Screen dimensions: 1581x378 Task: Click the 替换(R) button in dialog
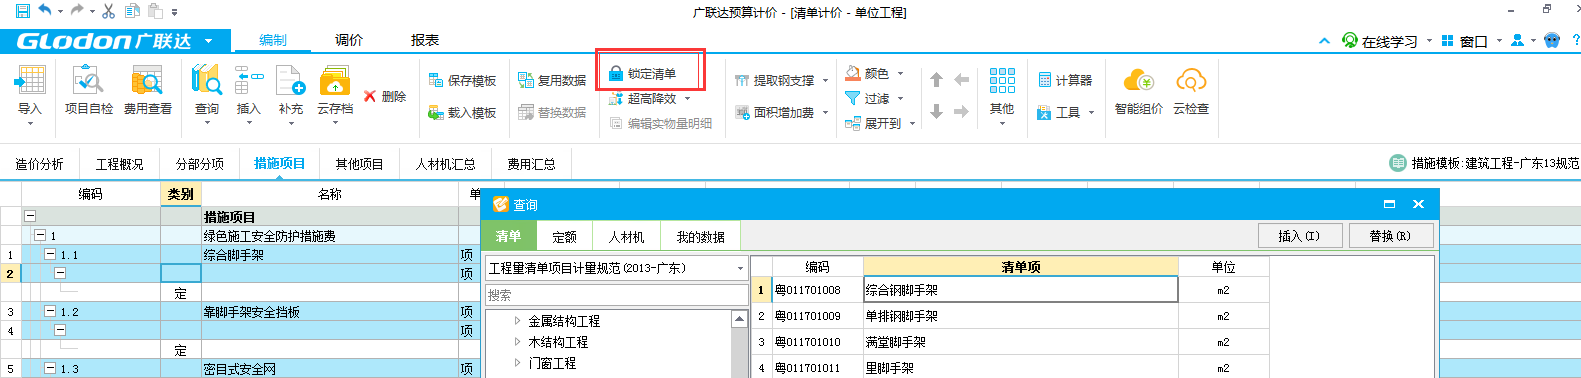tap(1390, 236)
